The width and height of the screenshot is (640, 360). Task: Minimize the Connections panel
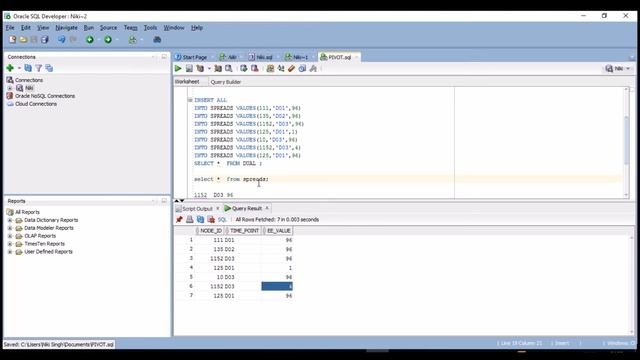[x=164, y=57]
